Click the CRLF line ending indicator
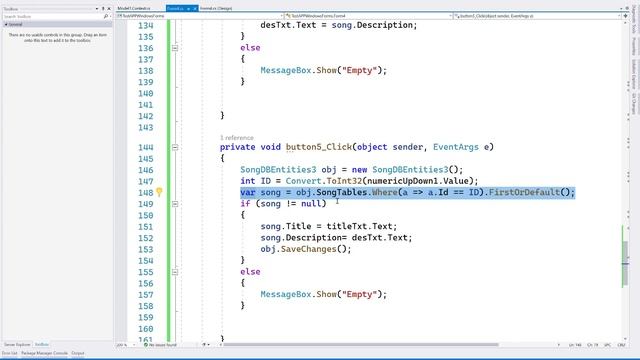Viewport: 640px width, 360px height. (622, 345)
